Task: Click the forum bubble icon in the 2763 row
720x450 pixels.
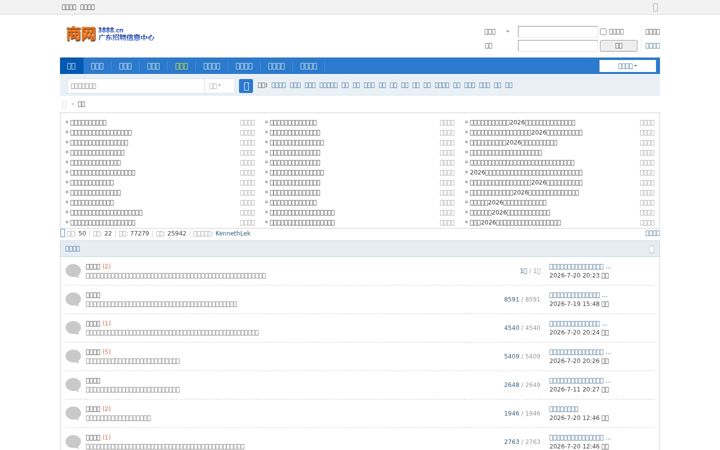Action: [x=73, y=442]
